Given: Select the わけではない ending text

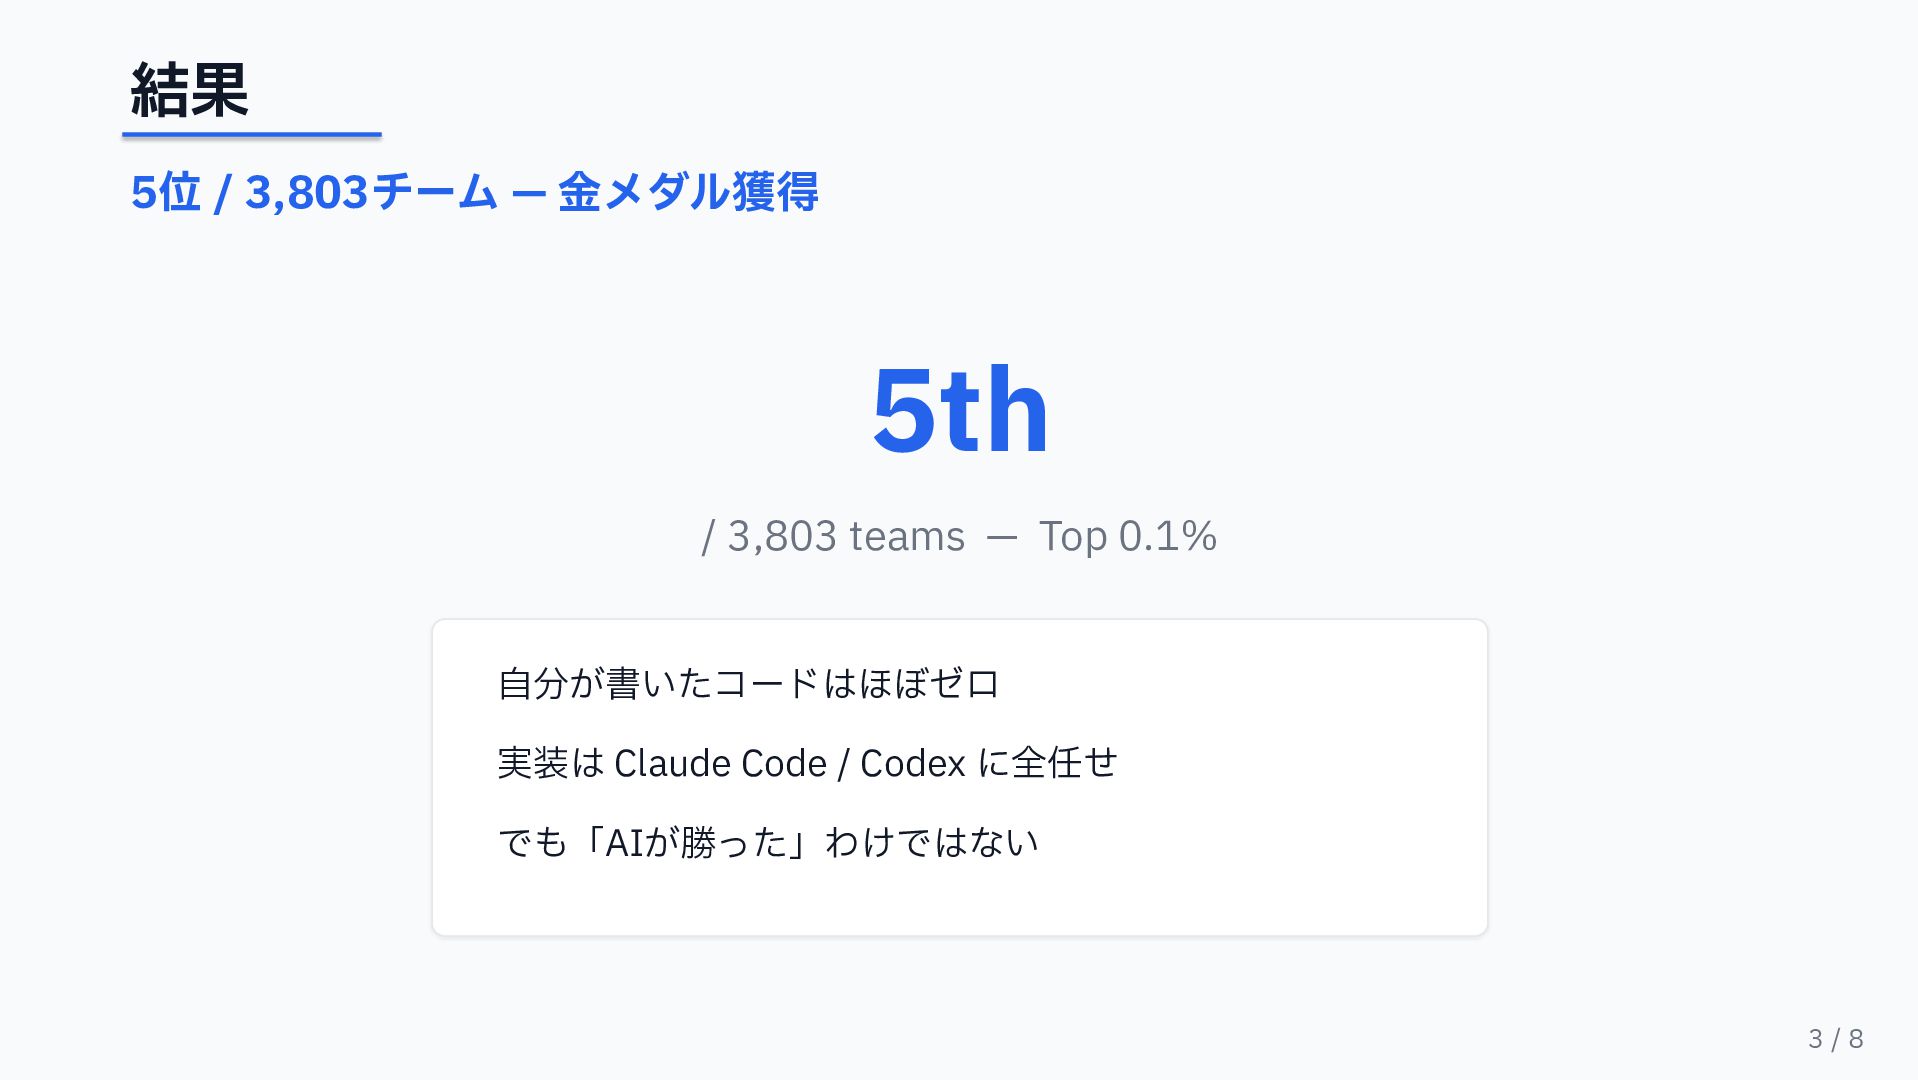Looking at the screenshot, I should pyautogui.click(x=932, y=842).
